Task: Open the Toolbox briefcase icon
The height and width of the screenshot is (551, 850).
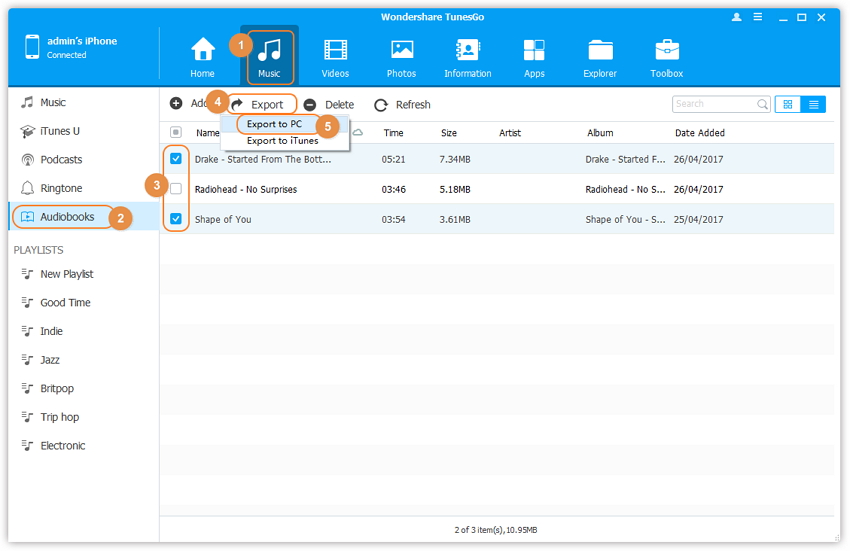Action: (667, 50)
